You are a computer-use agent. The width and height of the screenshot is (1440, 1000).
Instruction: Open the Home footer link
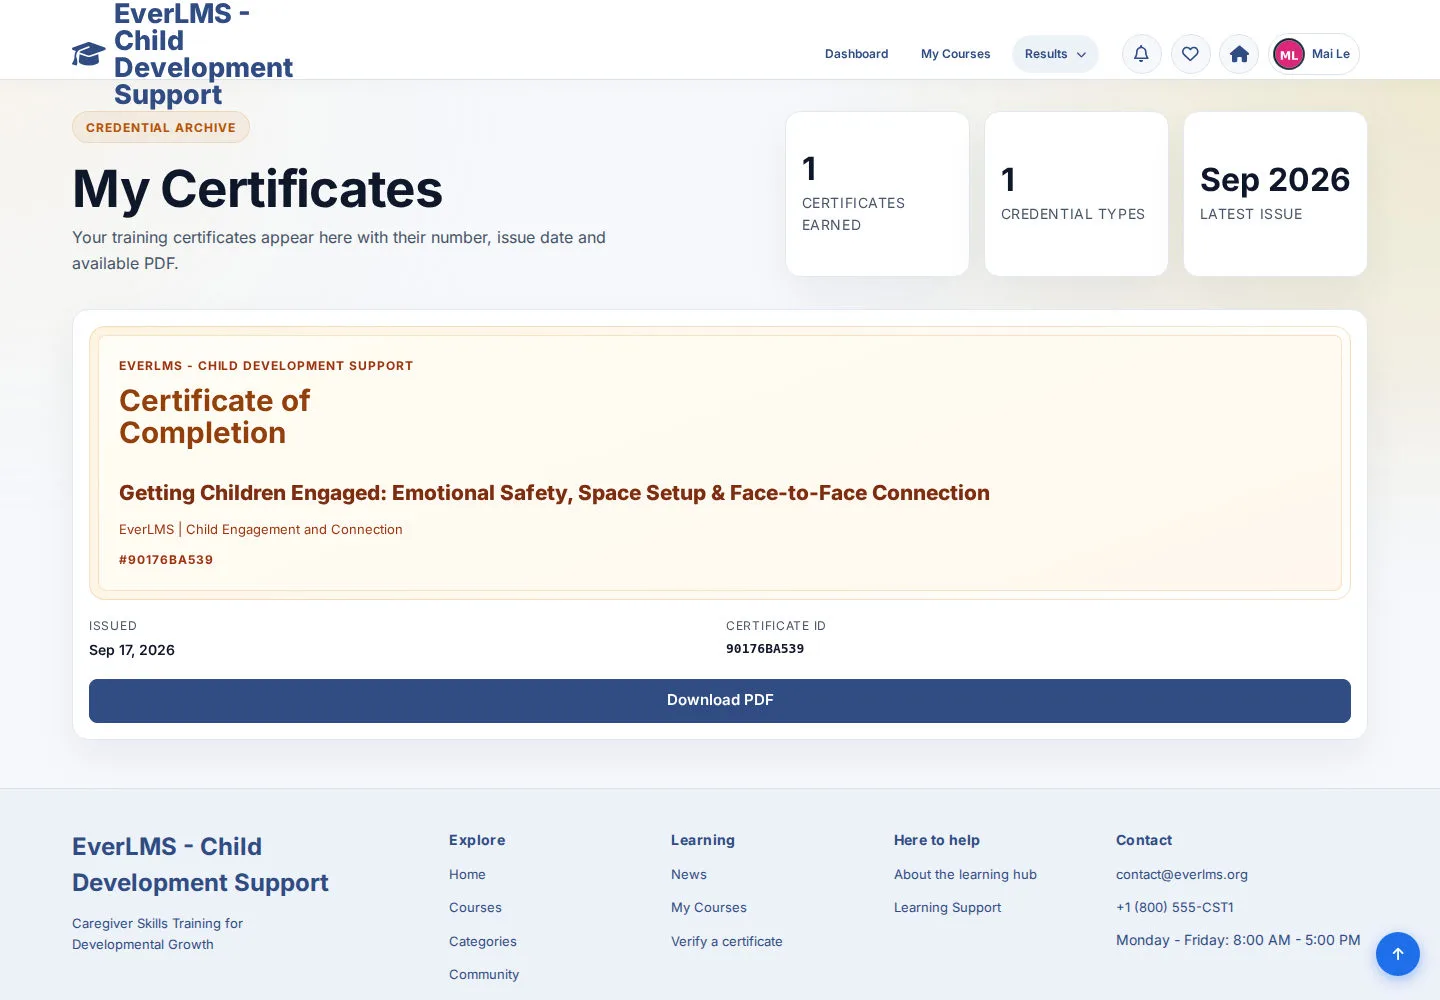pyautogui.click(x=467, y=874)
